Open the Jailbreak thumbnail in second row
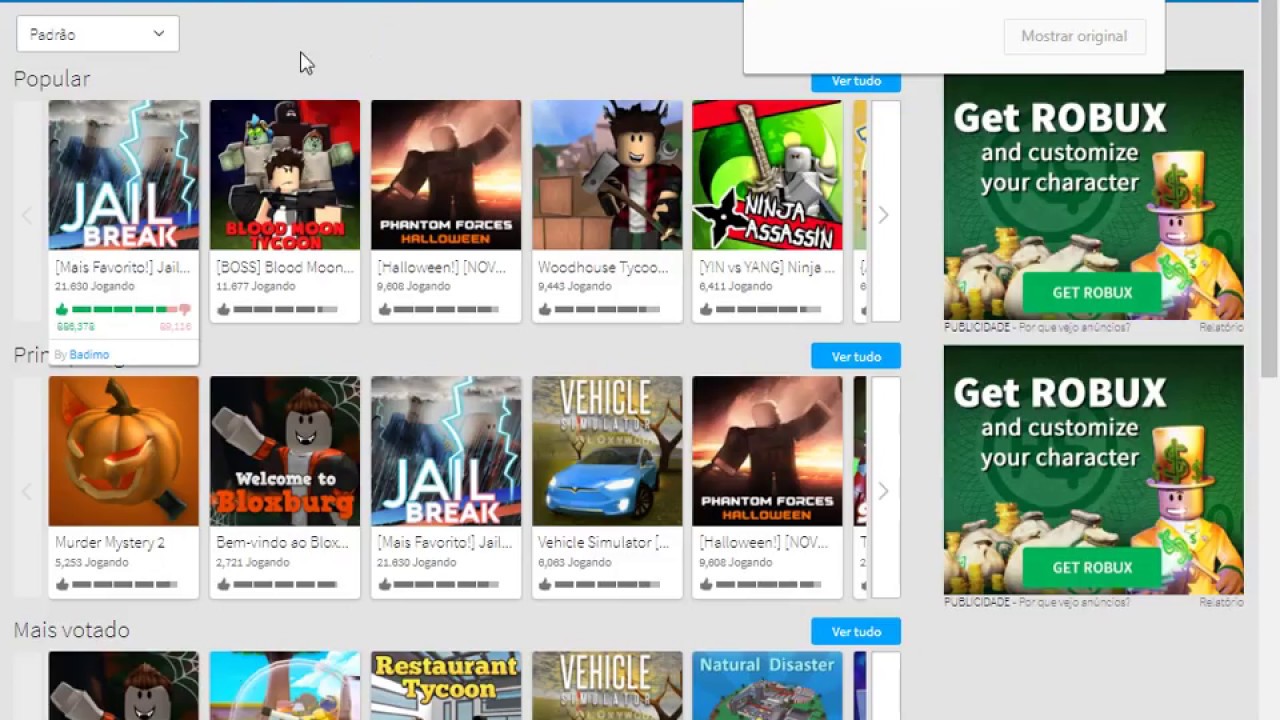Viewport: 1280px width, 720px height. point(446,451)
